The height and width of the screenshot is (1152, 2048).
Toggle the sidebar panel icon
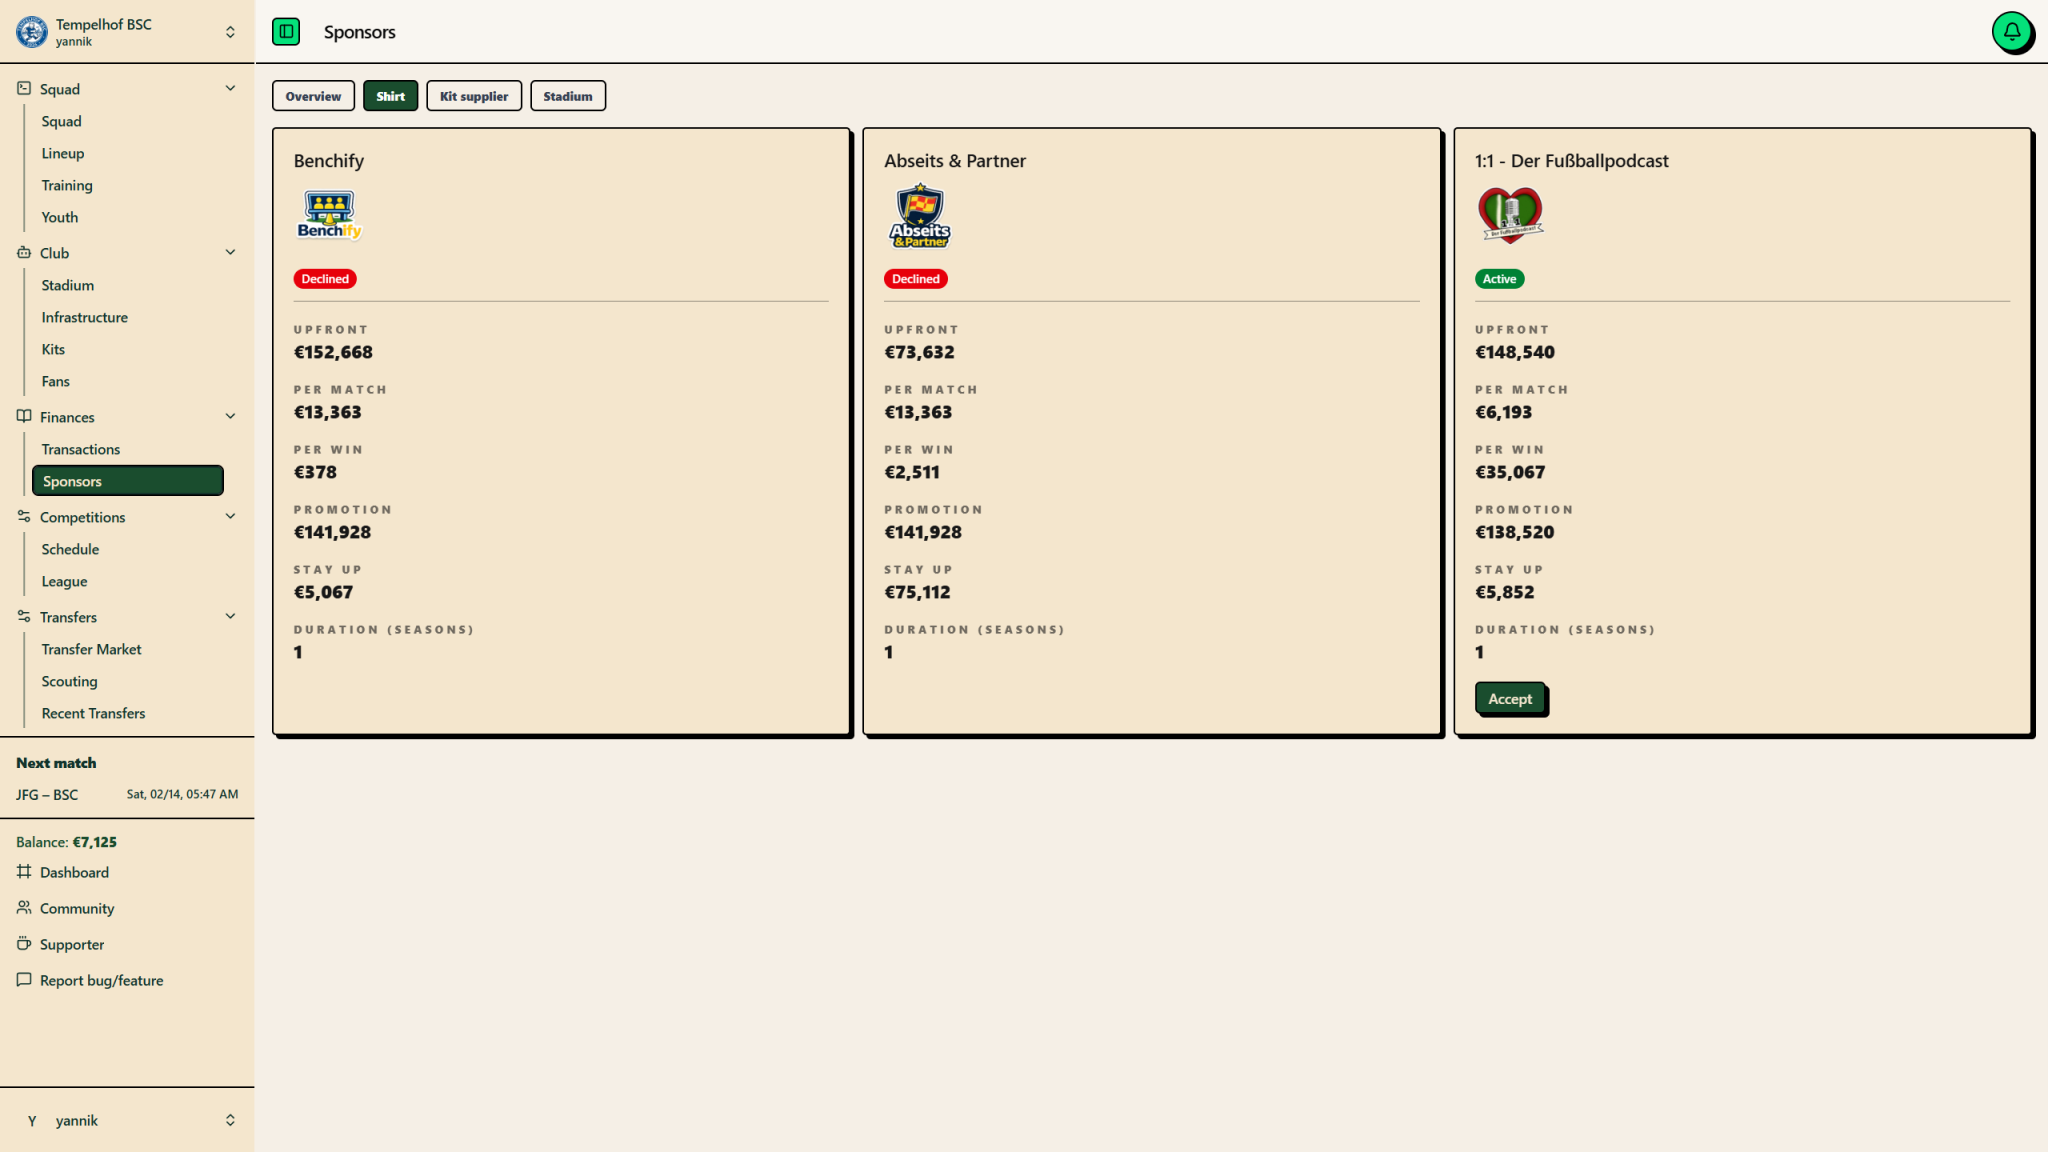[286, 32]
